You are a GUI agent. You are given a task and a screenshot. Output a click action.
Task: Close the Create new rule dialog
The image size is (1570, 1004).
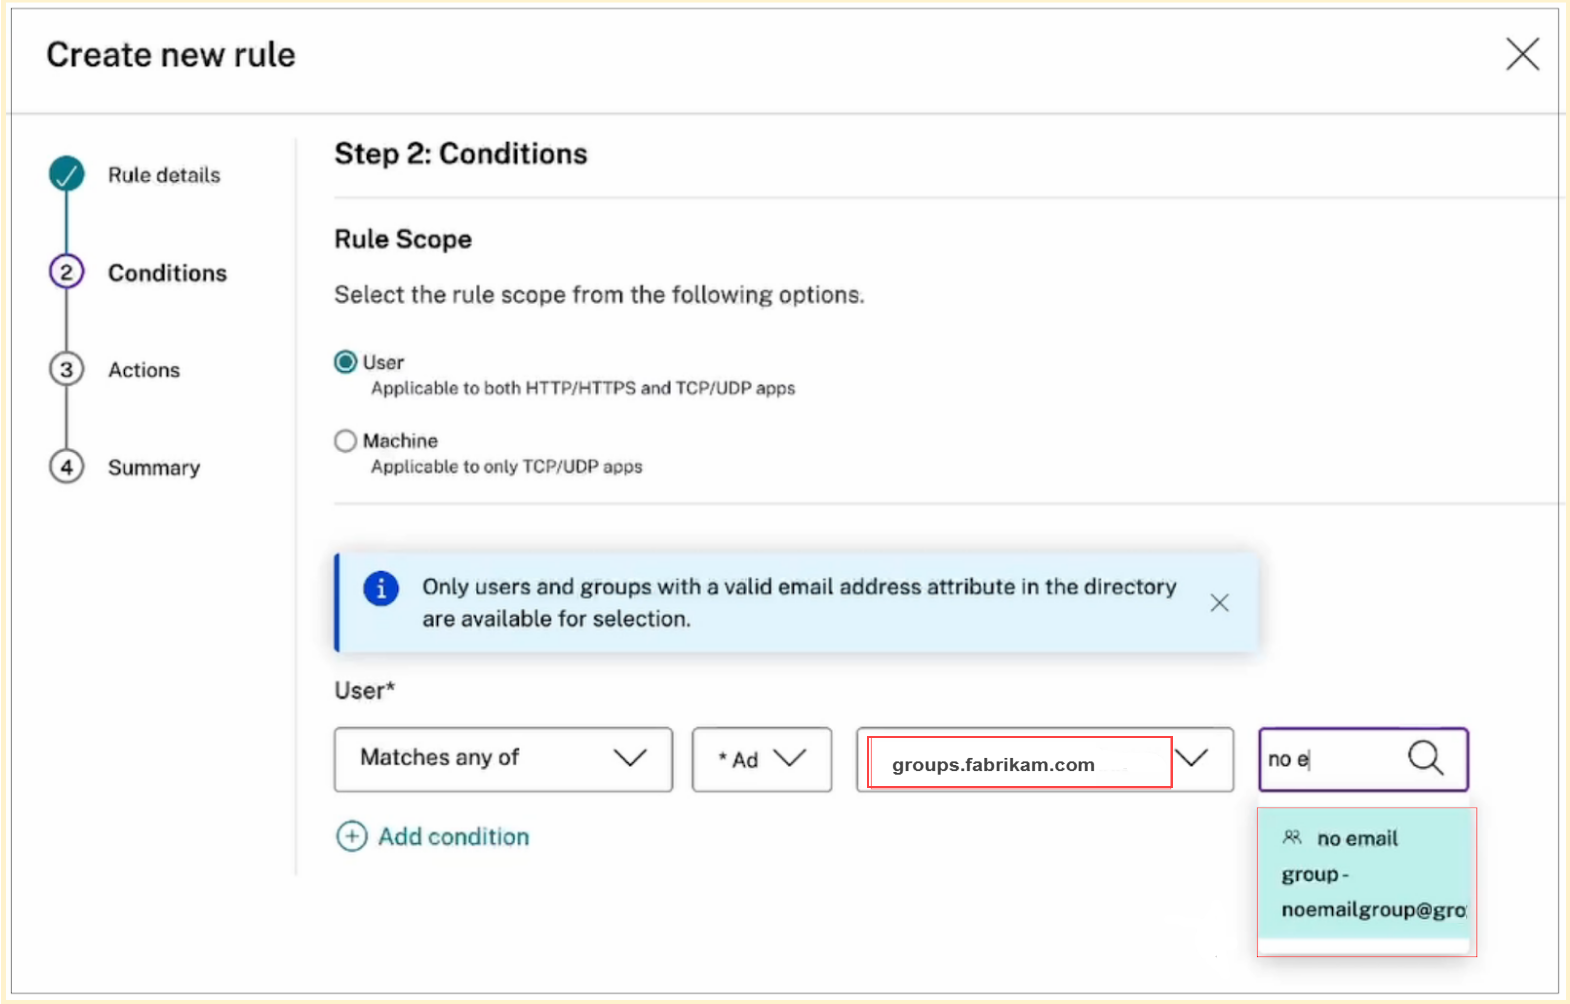tap(1522, 54)
